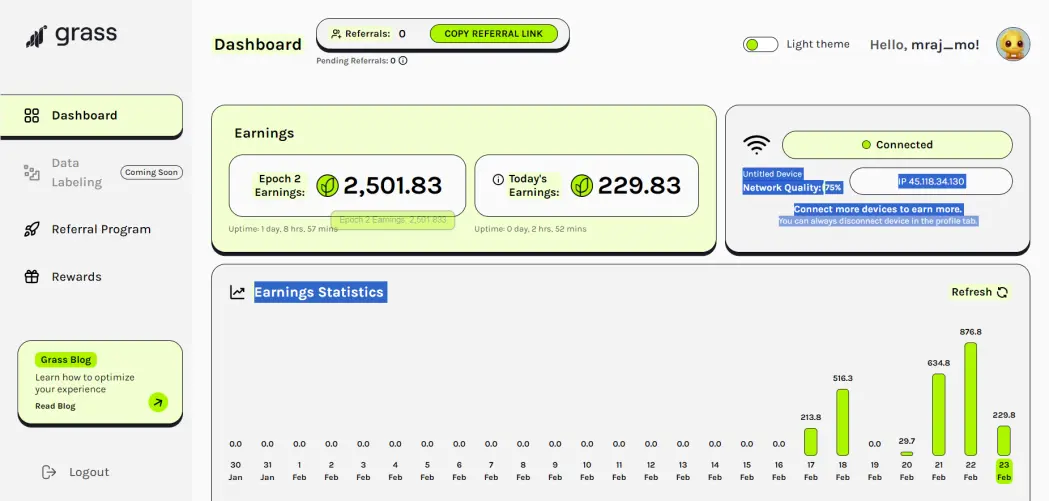Refresh the Earnings Statistics chart
Screen dimensions: 1049x501
[x=979, y=292]
